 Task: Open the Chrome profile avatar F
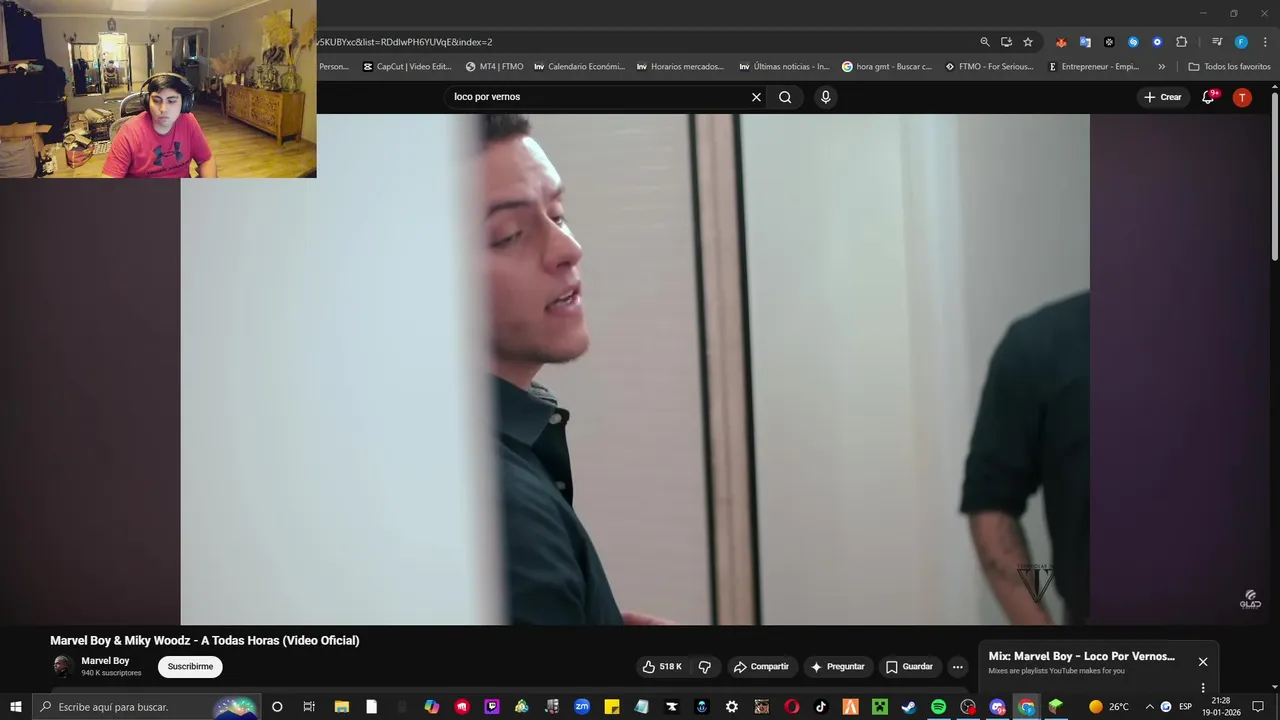(x=1241, y=42)
